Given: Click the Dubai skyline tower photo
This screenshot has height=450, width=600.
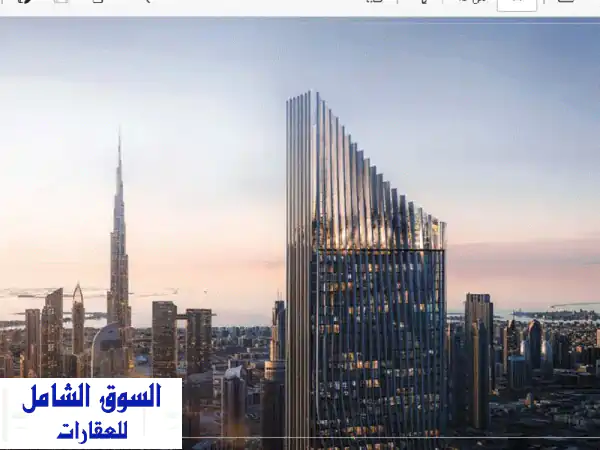Looking at the screenshot, I should tap(300, 233).
